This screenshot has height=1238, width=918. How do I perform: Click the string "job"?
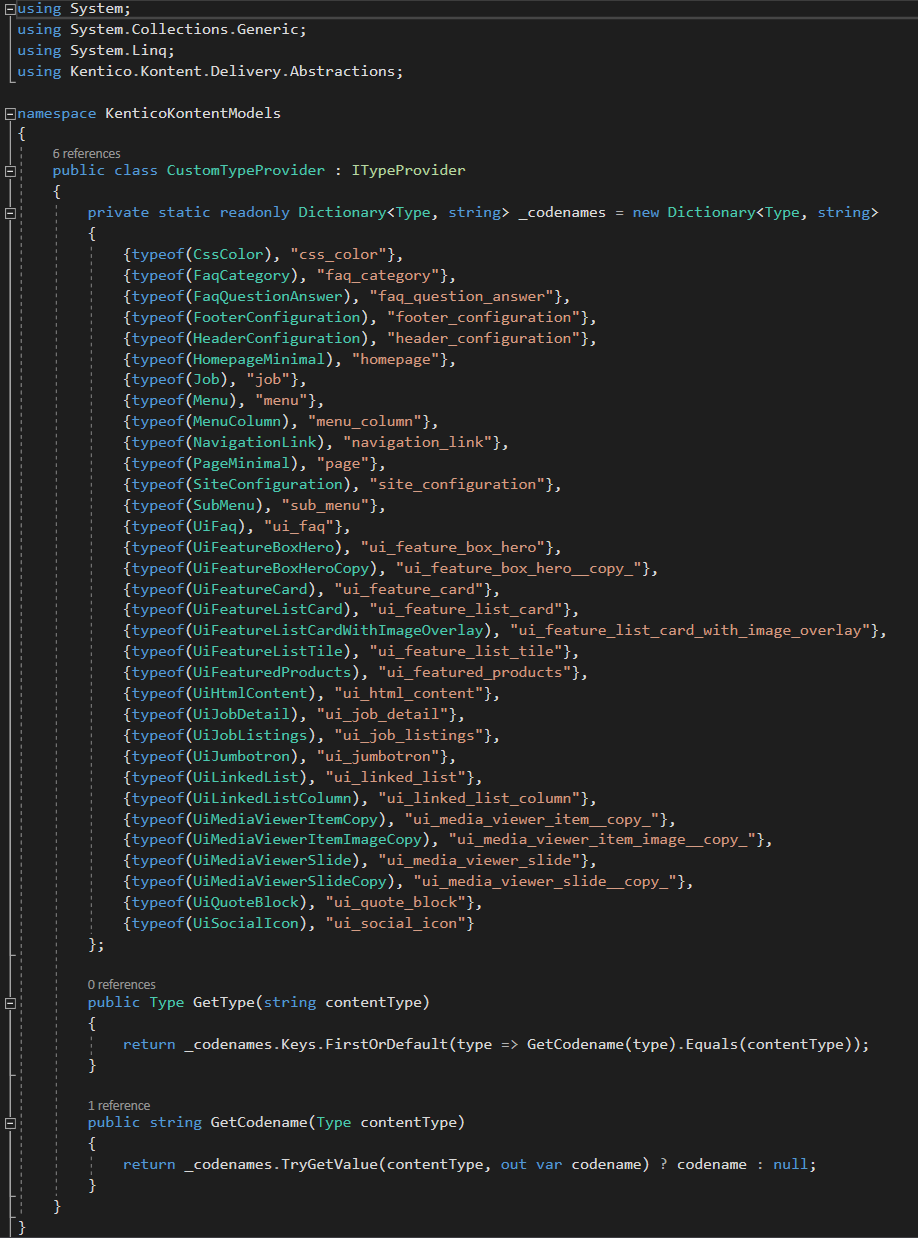tap(268, 381)
